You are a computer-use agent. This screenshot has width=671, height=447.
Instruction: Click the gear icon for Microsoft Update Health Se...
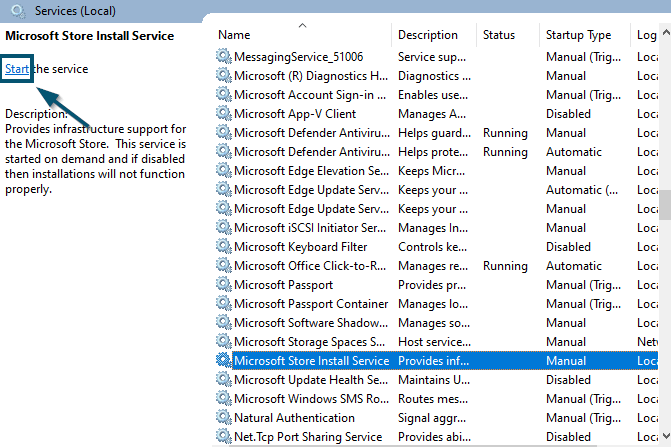(223, 379)
